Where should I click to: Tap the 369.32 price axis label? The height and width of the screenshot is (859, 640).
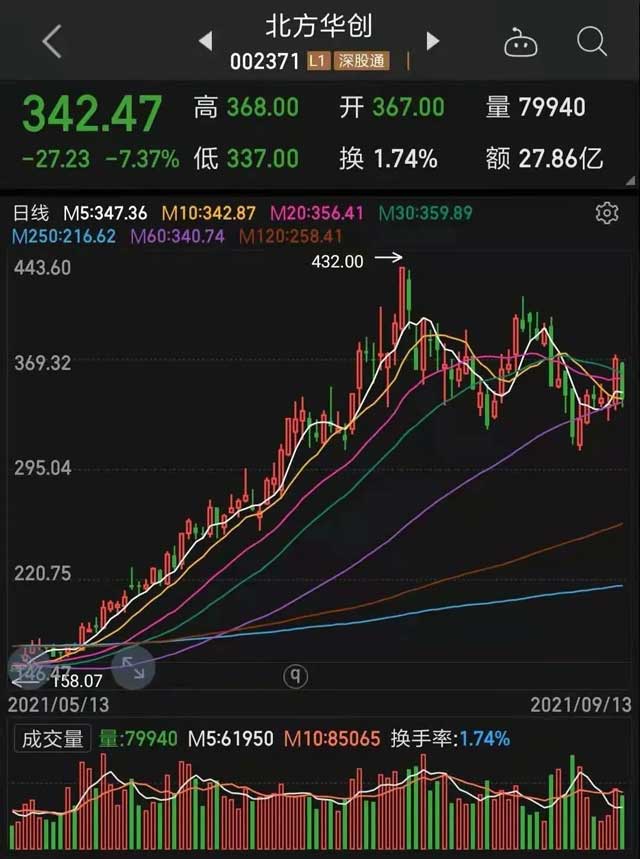pyautogui.click(x=43, y=363)
